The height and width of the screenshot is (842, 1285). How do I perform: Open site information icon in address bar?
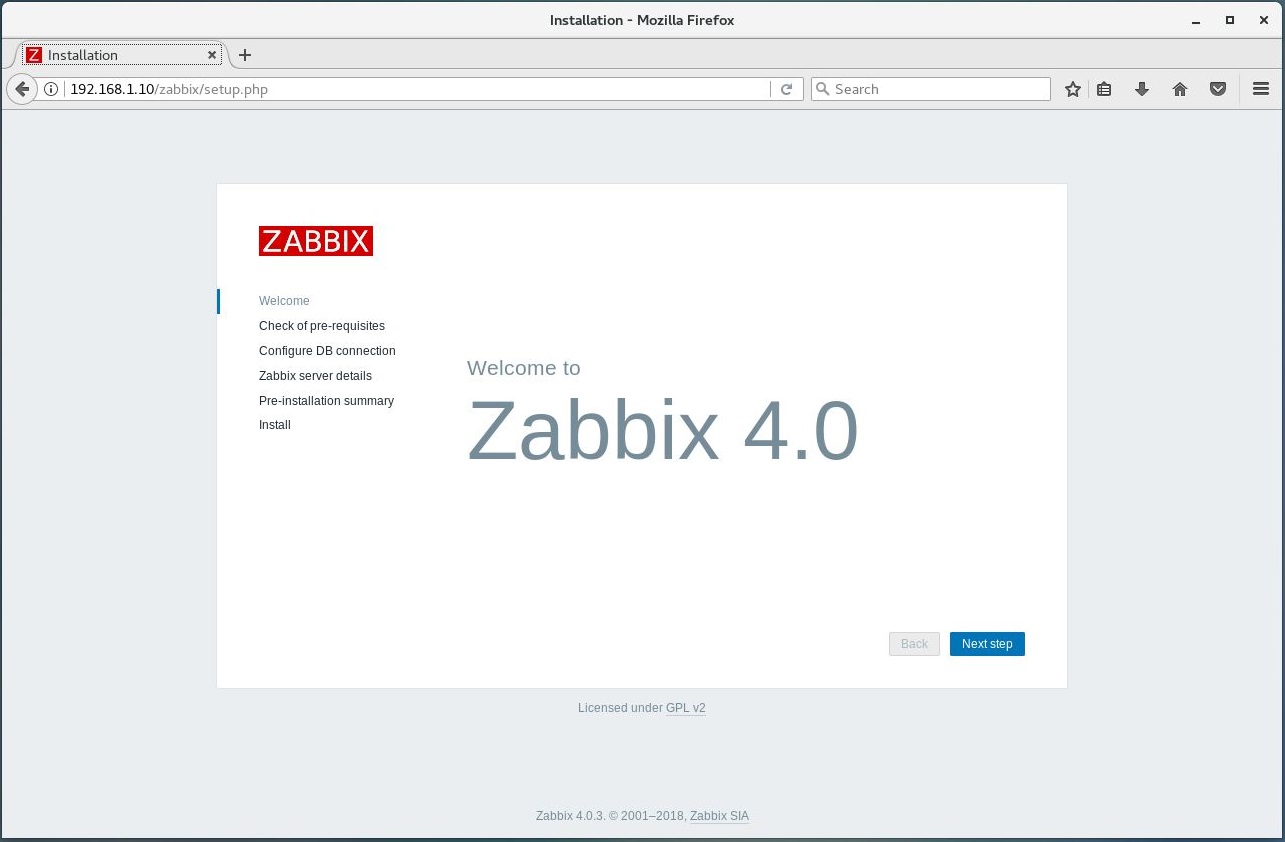pos(51,89)
